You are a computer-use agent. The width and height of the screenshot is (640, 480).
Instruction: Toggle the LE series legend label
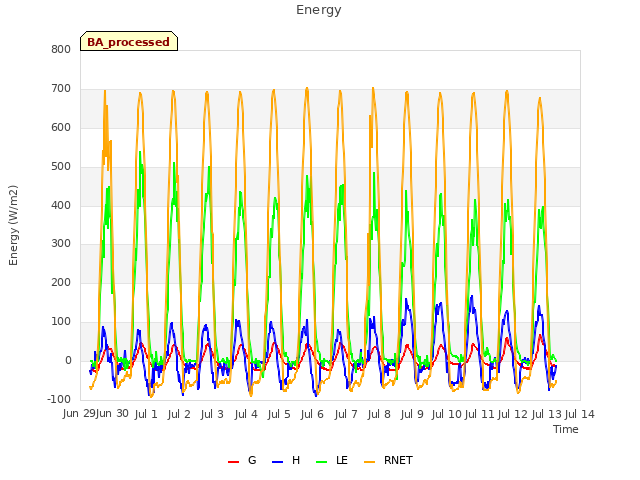(342, 460)
